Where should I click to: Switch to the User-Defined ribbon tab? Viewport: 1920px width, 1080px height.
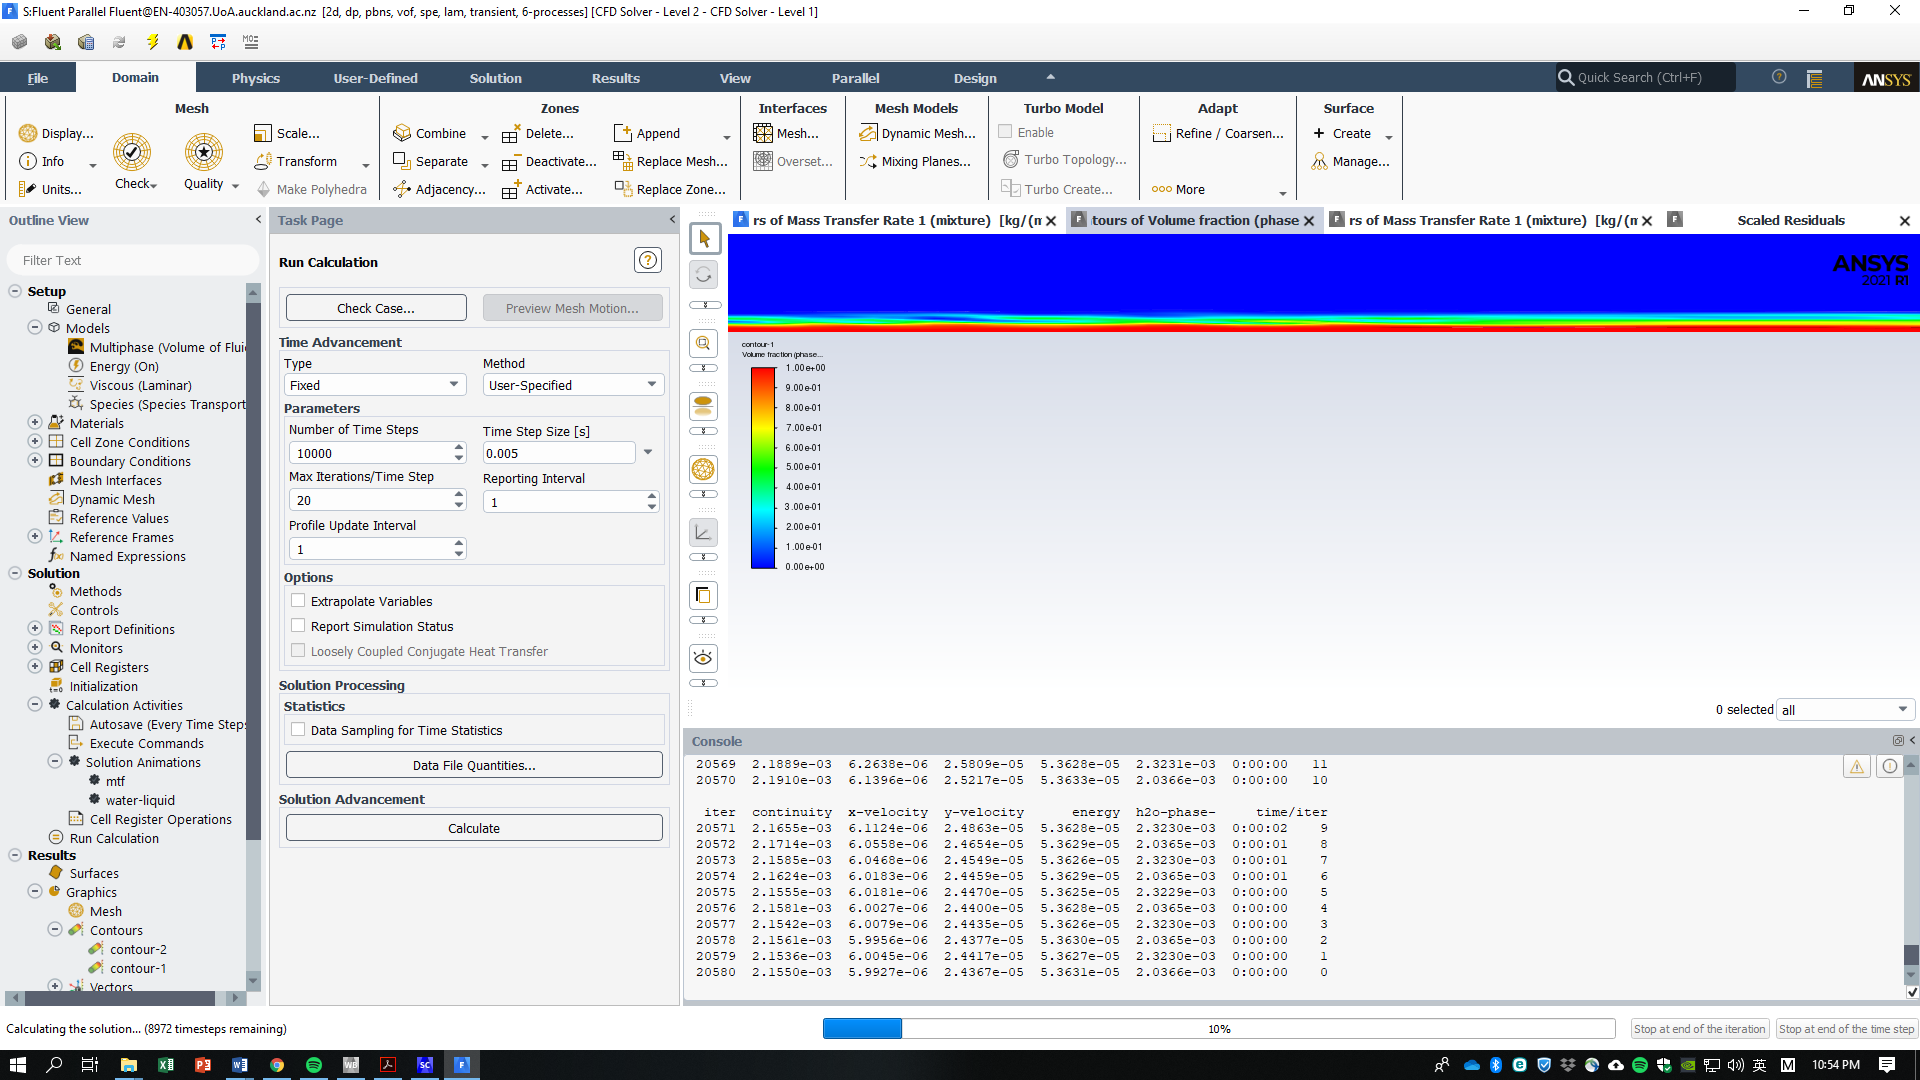pyautogui.click(x=375, y=78)
